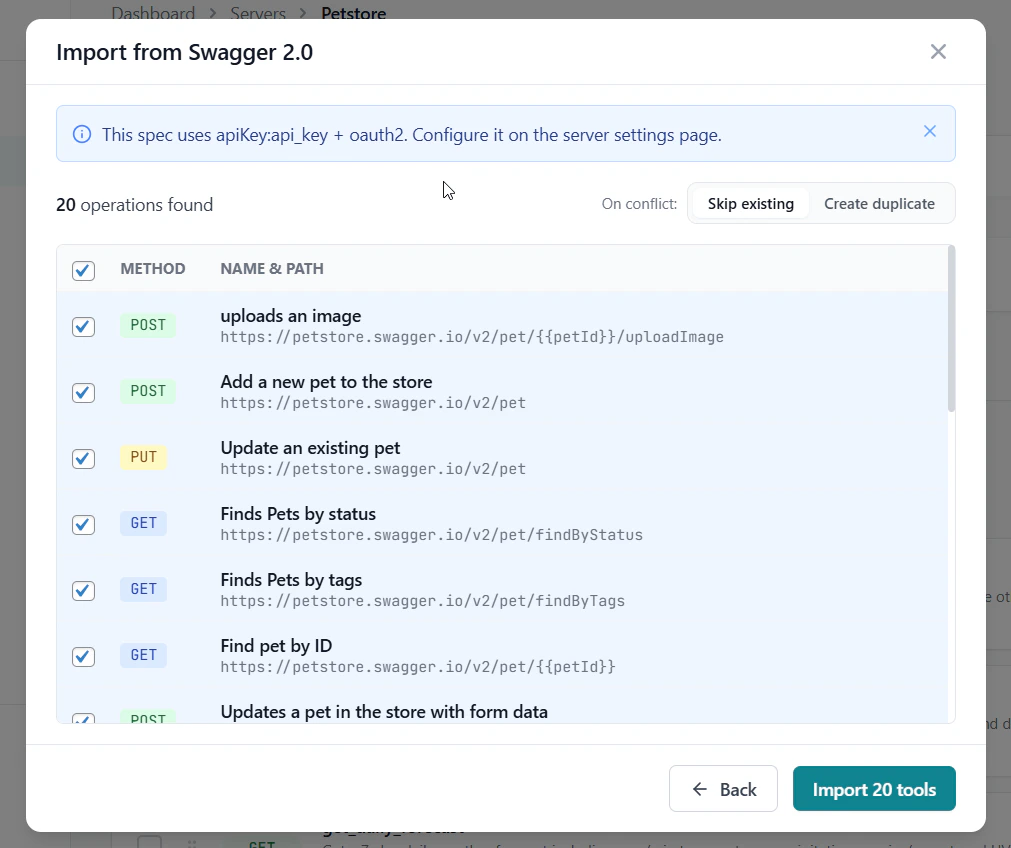Select 'Create duplicate' conflict option
Image resolution: width=1011 pixels, height=848 pixels.
(879, 204)
